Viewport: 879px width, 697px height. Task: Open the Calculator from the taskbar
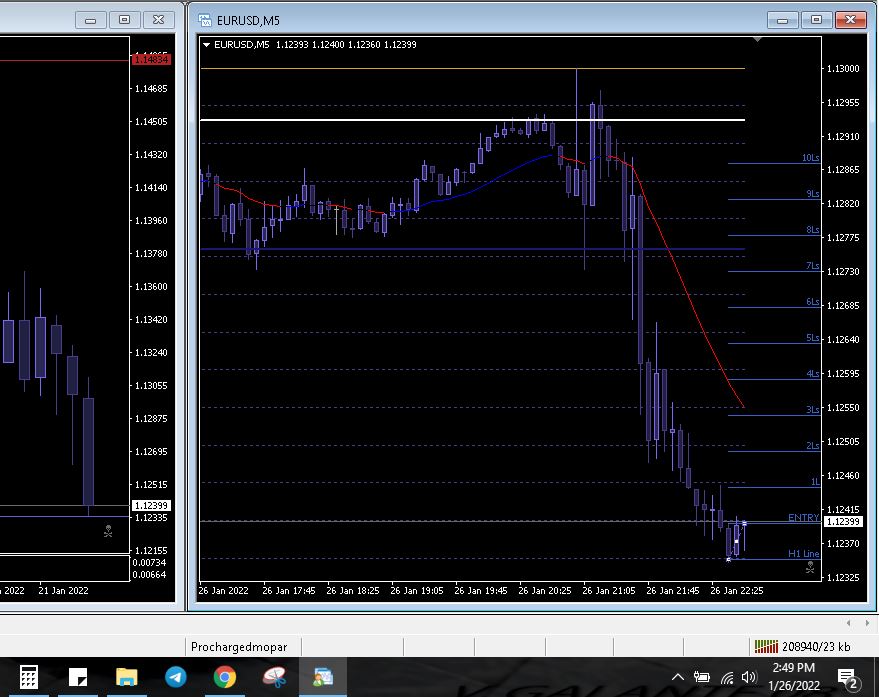[x=29, y=677]
